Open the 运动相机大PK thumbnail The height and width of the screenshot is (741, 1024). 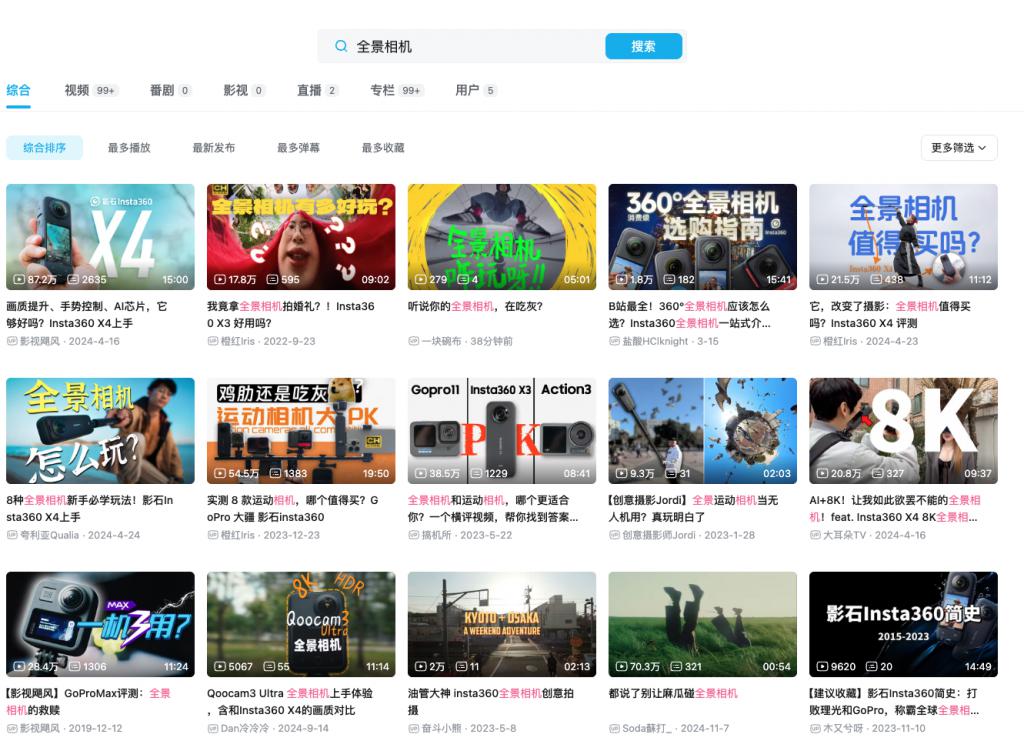301,431
